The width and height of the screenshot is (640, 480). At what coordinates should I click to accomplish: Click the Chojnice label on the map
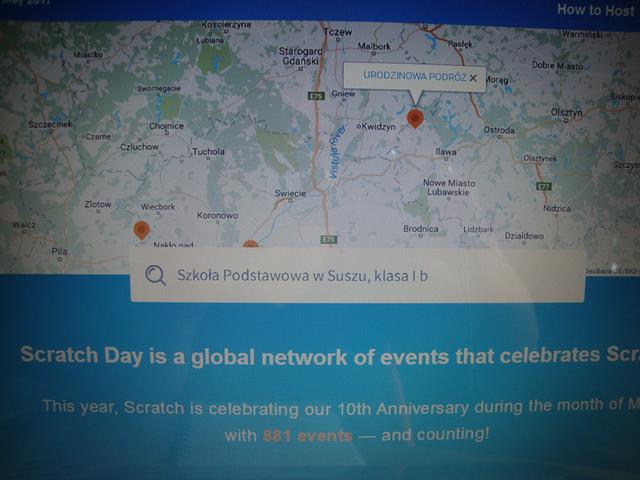(x=167, y=126)
